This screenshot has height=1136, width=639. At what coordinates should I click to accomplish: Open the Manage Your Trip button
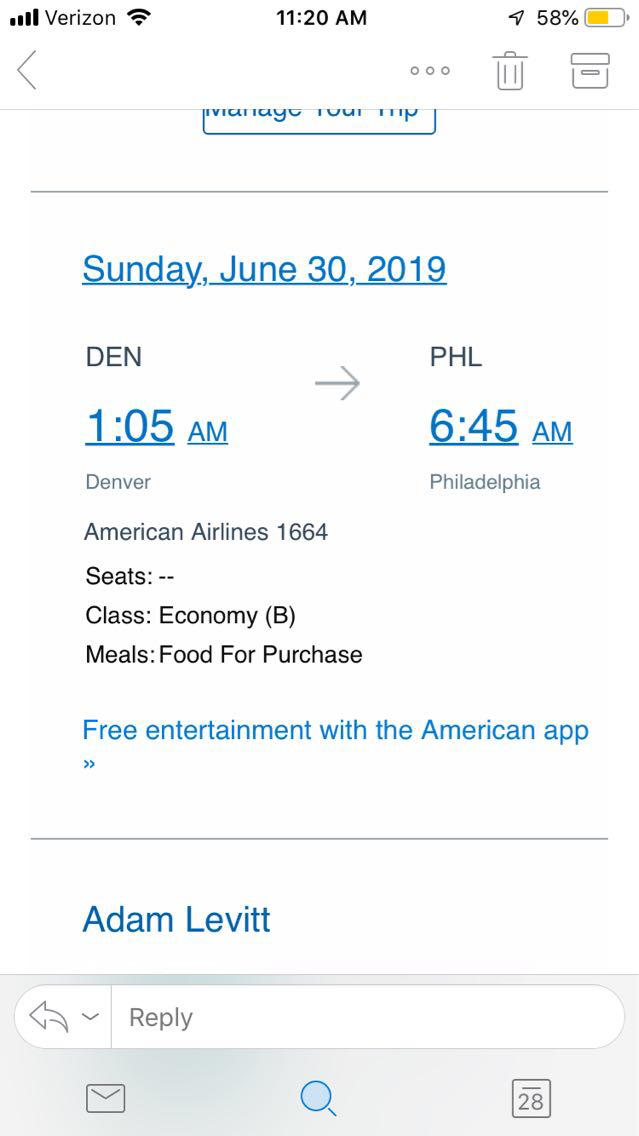(318, 115)
